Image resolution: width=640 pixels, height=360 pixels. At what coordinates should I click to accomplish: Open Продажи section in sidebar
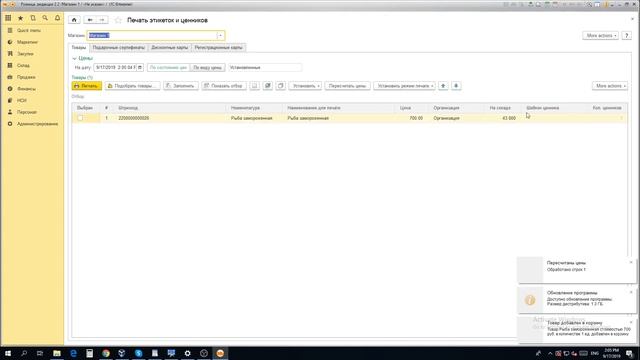tap(26, 77)
